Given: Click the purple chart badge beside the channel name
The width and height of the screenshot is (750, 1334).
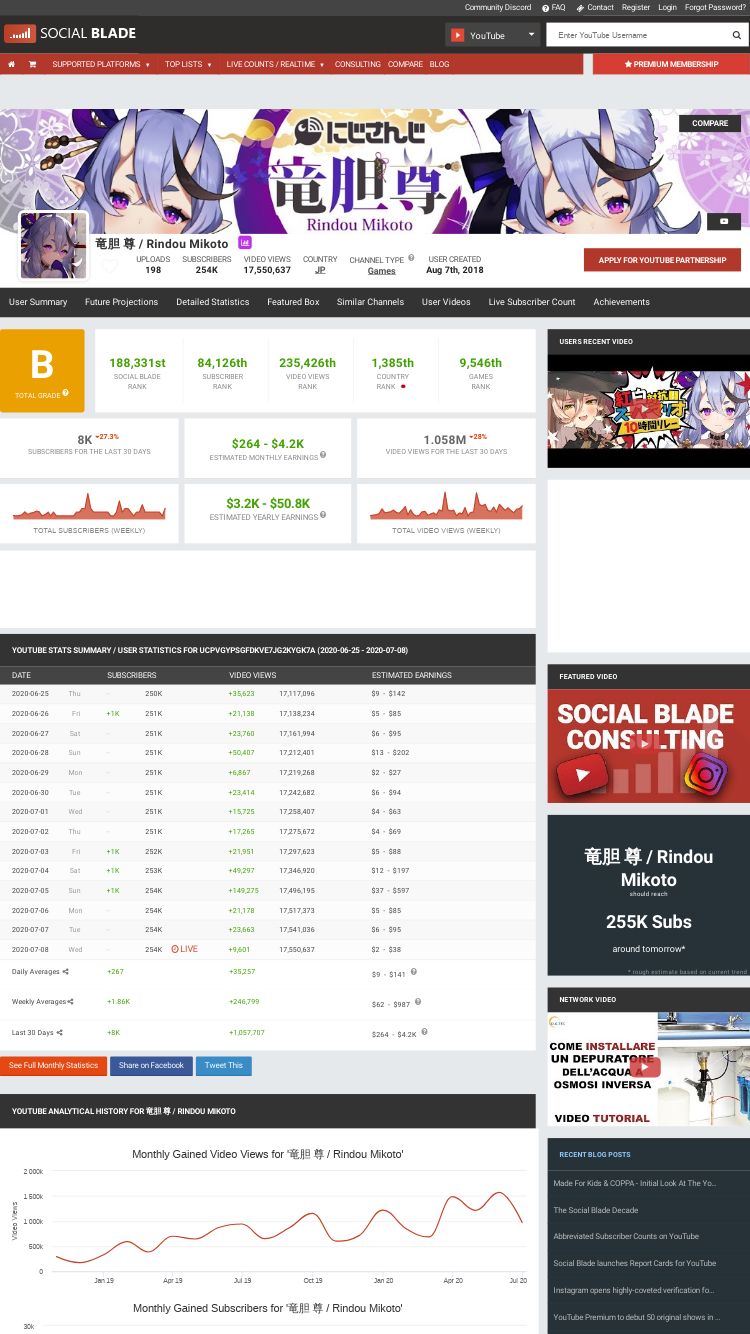Looking at the screenshot, I should (x=245, y=243).
